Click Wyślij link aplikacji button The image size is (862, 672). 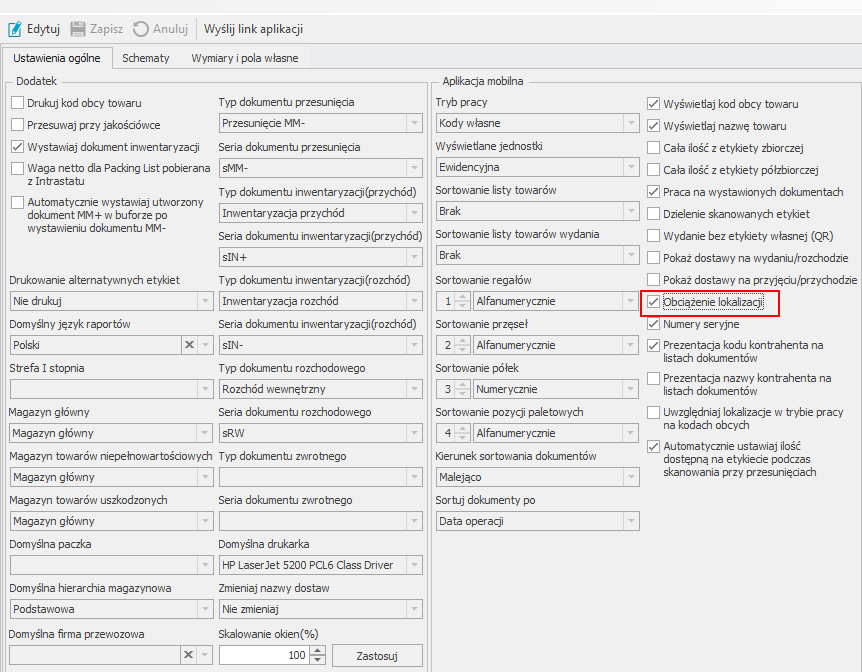point(253,29)
